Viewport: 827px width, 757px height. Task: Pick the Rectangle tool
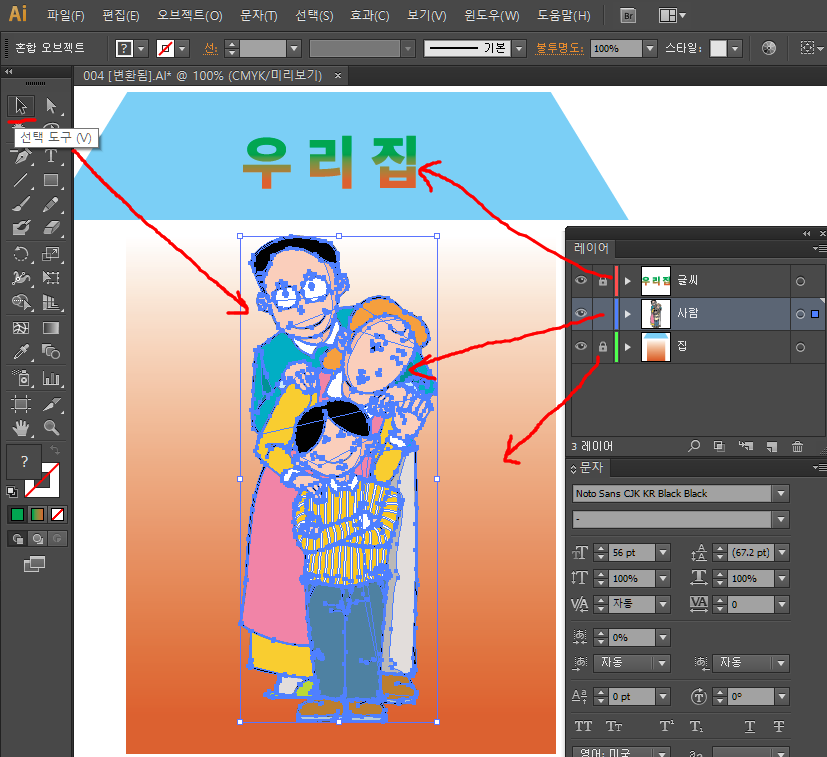[x=50, y=181]
